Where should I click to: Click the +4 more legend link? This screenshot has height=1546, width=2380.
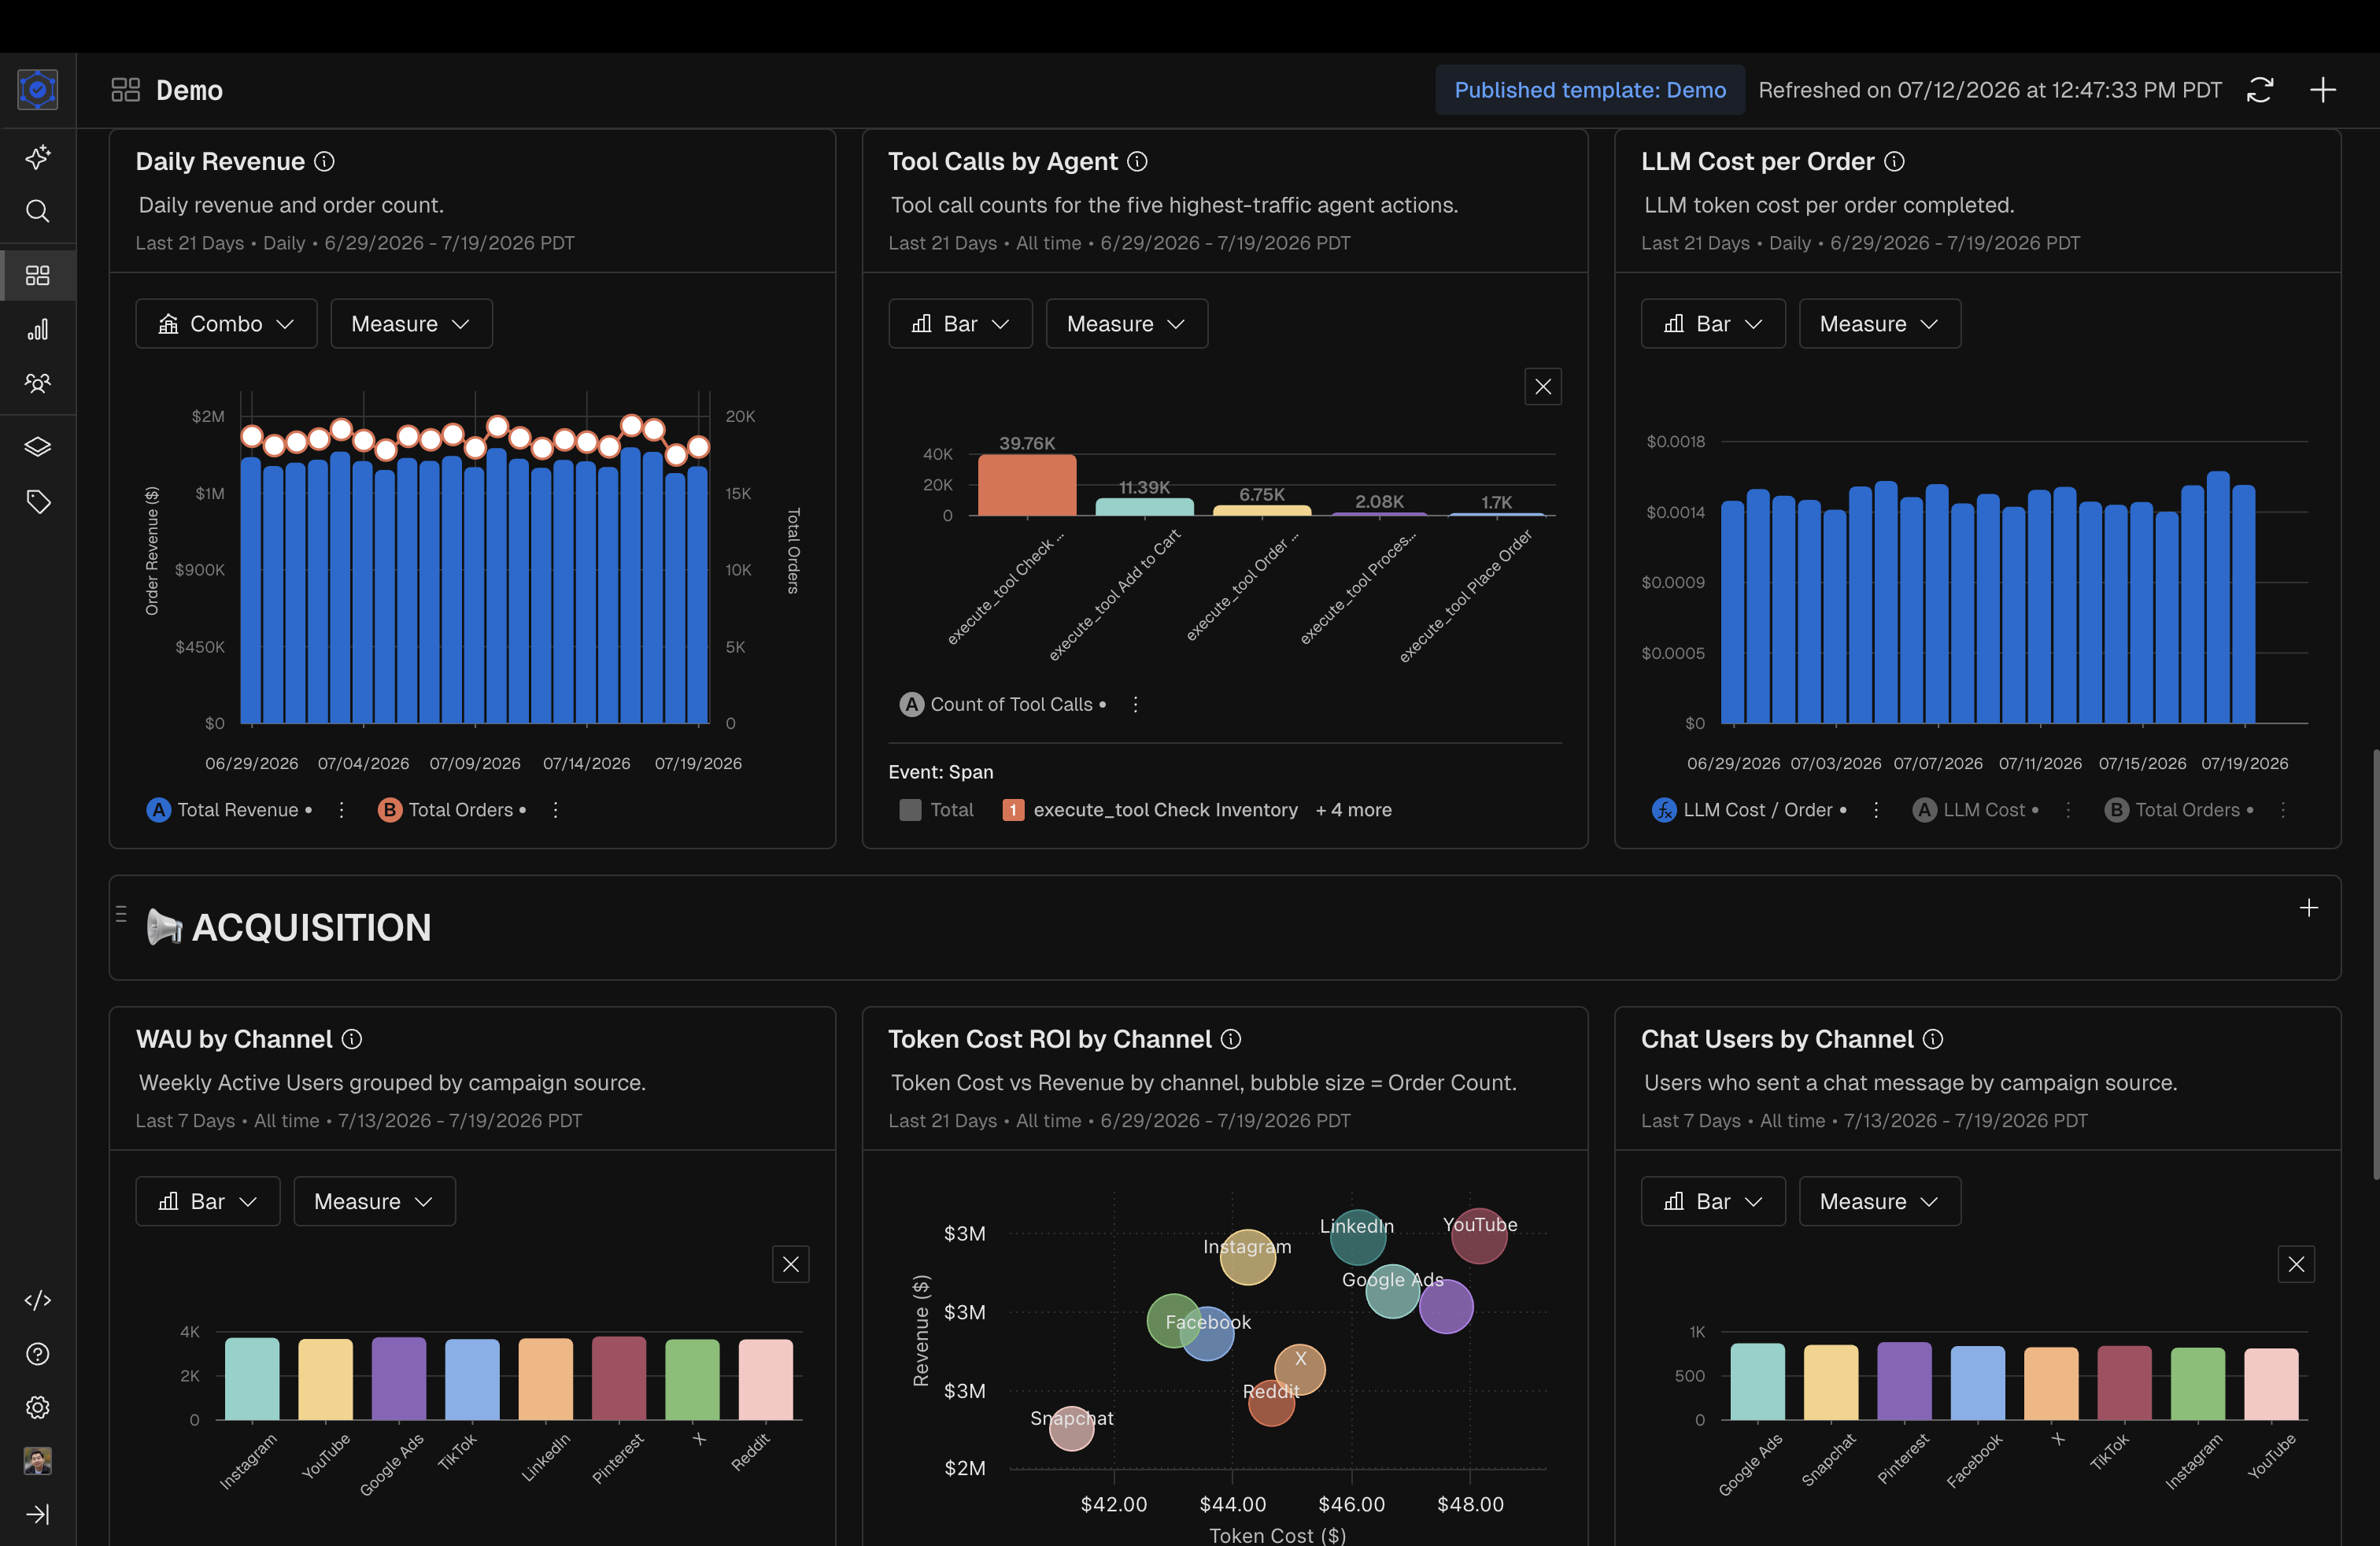(1353, 810)
